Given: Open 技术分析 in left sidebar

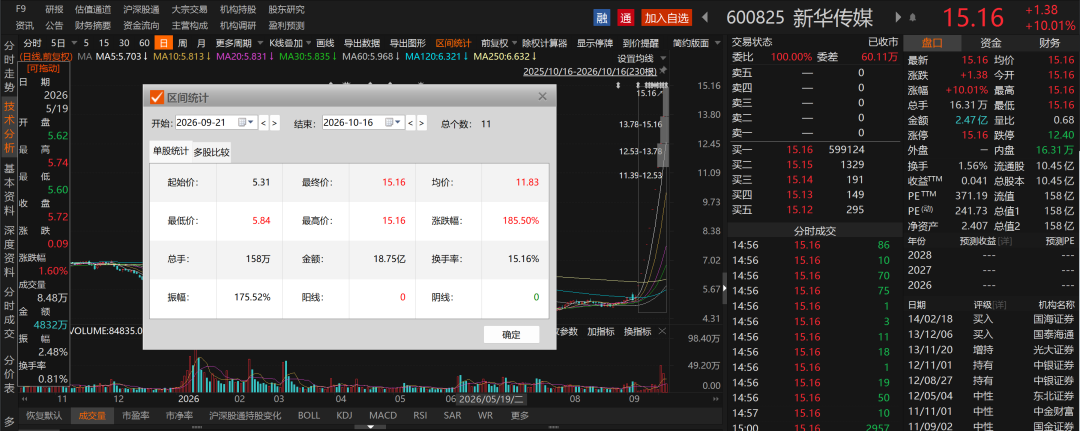Looking at the screenshot, I should (9, 127).
